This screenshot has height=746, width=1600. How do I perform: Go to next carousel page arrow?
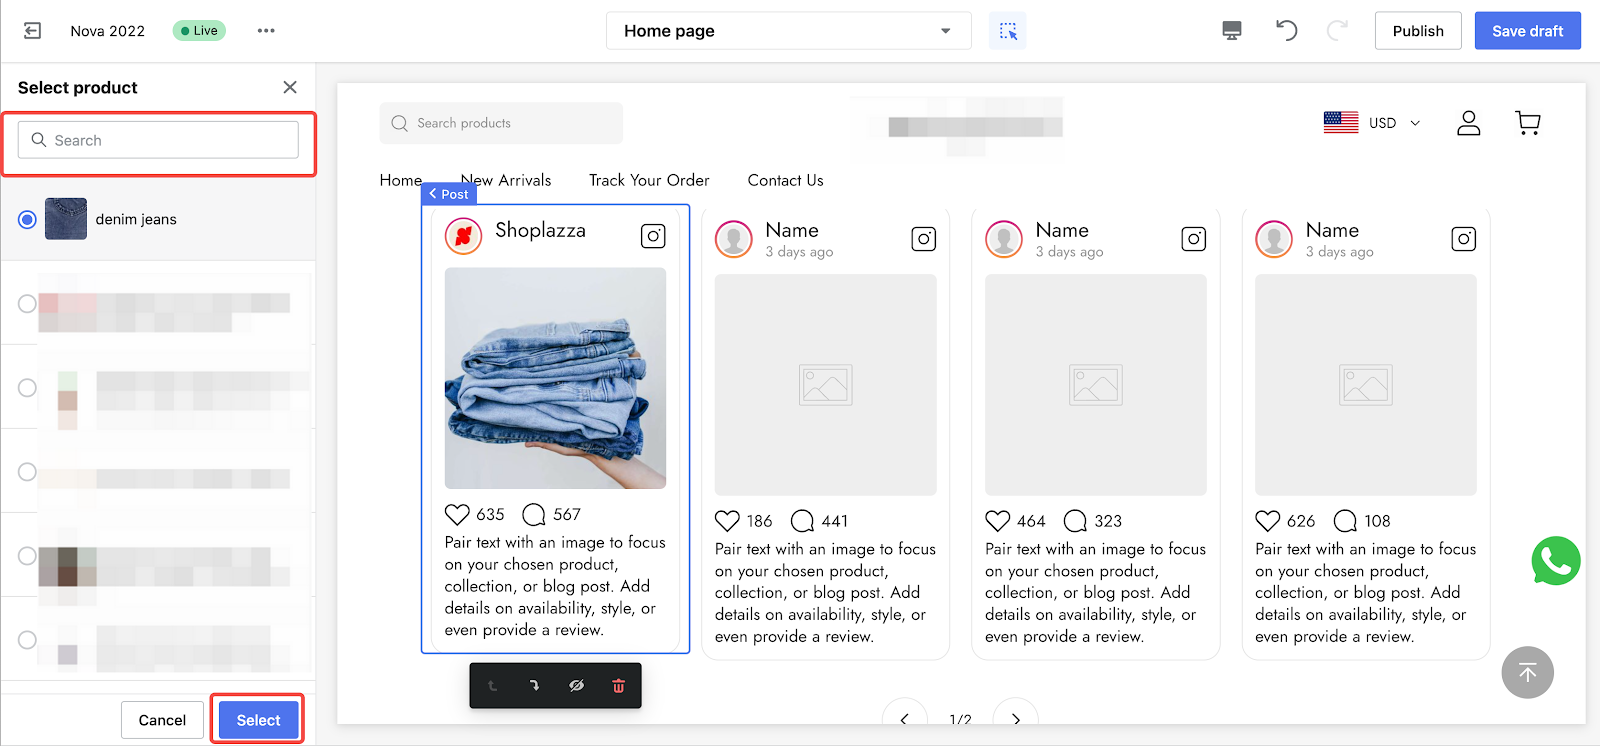pos(1016,718)
